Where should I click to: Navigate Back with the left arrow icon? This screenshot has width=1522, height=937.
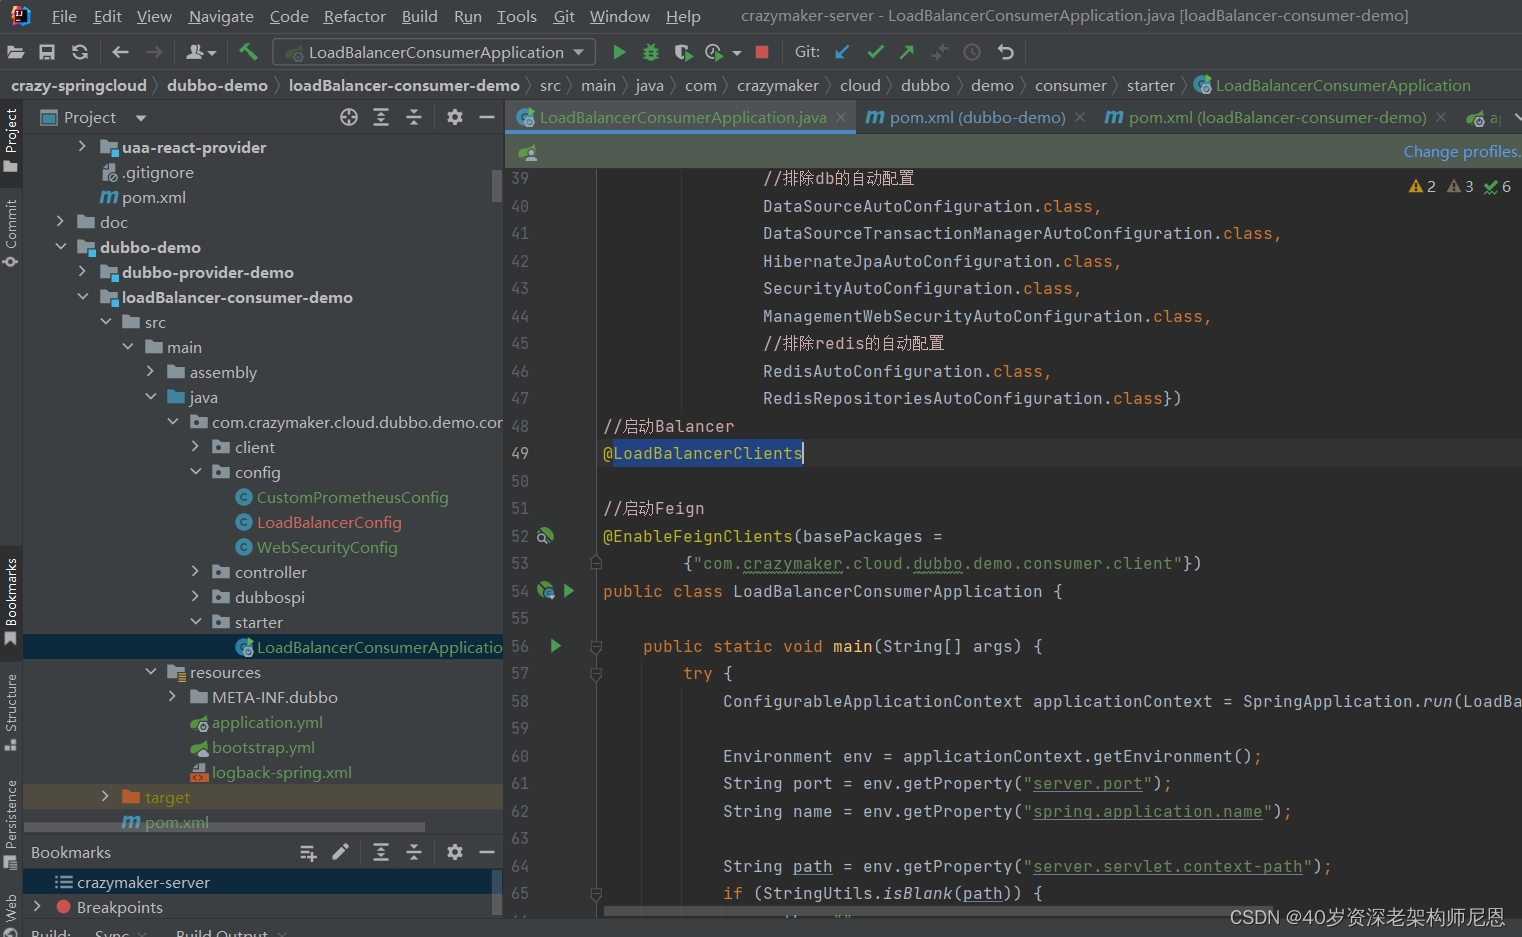pyautogui.click(x=121, y=52)
